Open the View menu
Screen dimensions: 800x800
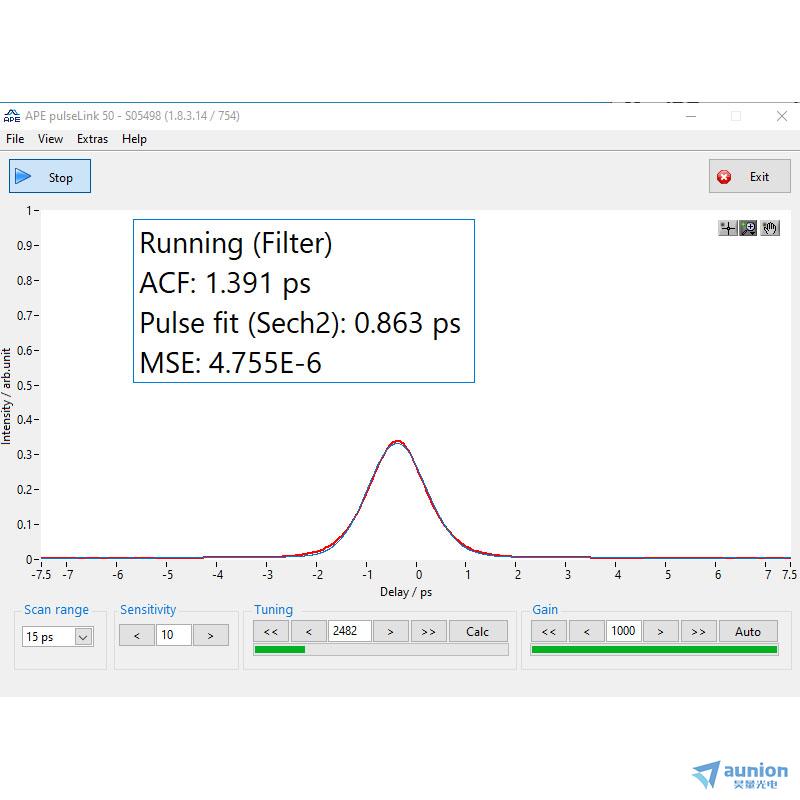[50, 139]
